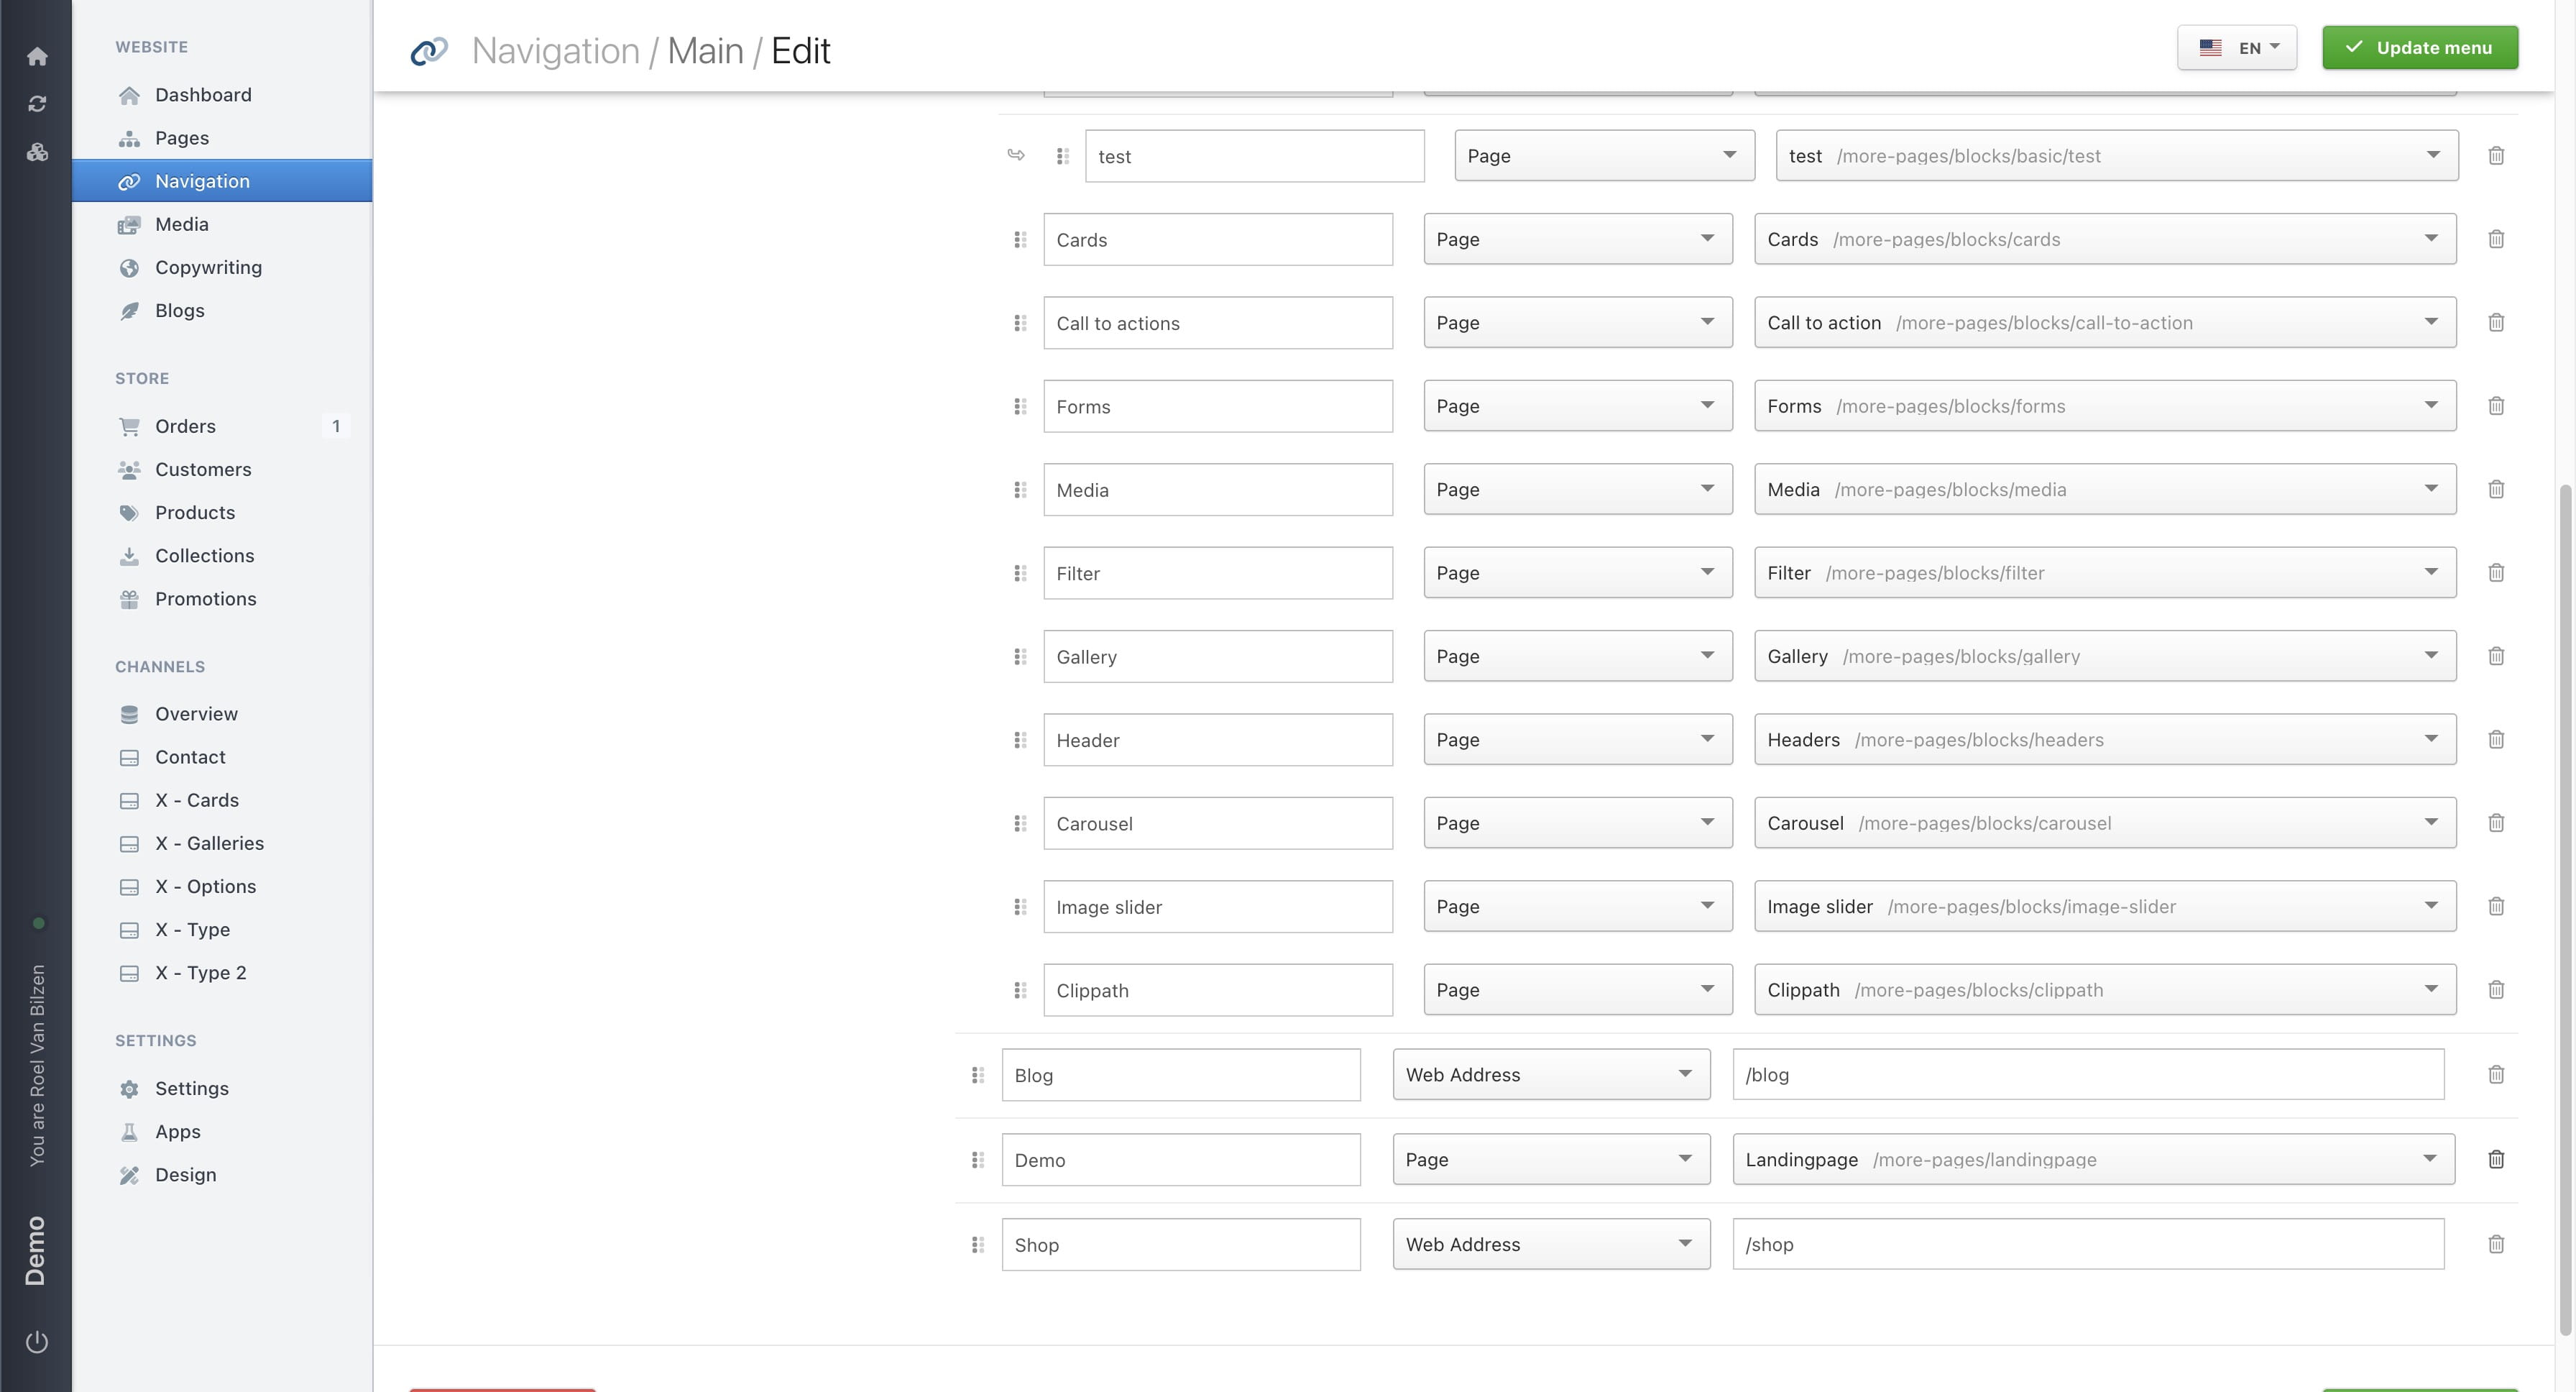Click the refresh sync icon in the dark sidebar
2576x1392 pixels.
coord(37,104)
